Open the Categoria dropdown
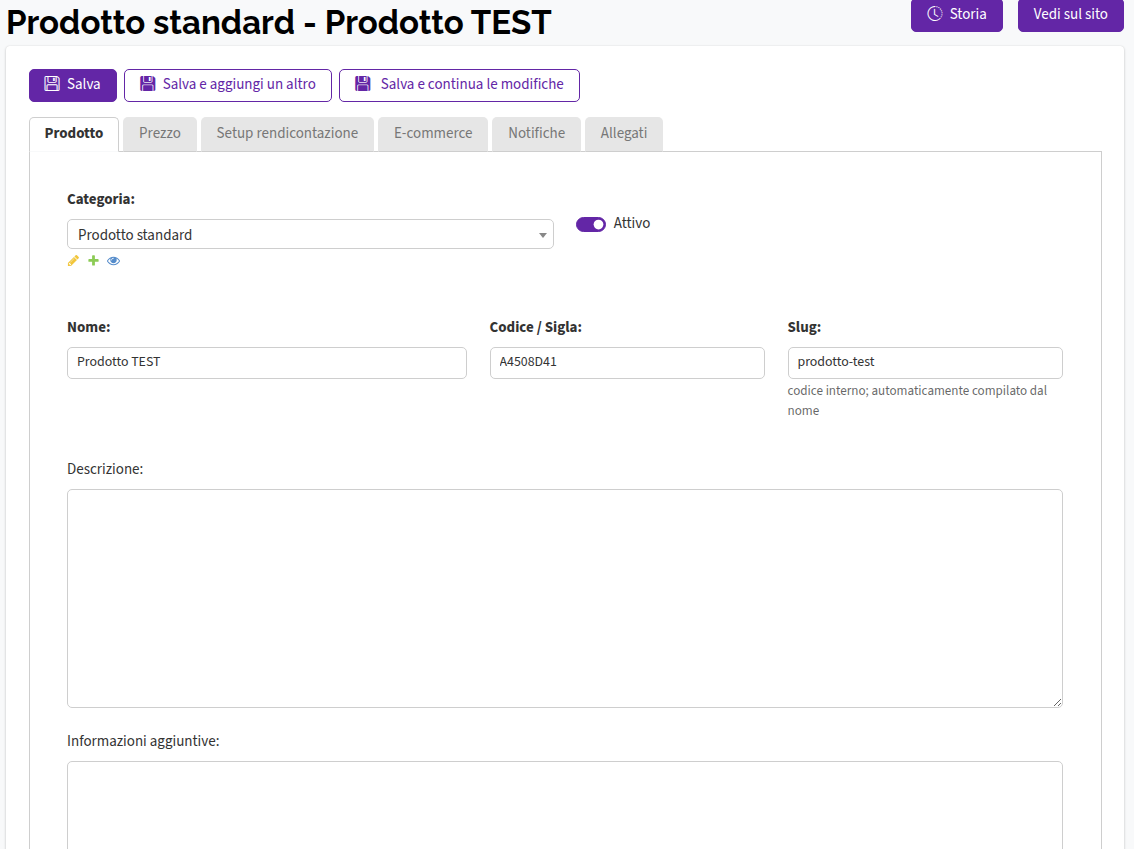This screenshot has height=849, width=1134. (310, 234)
